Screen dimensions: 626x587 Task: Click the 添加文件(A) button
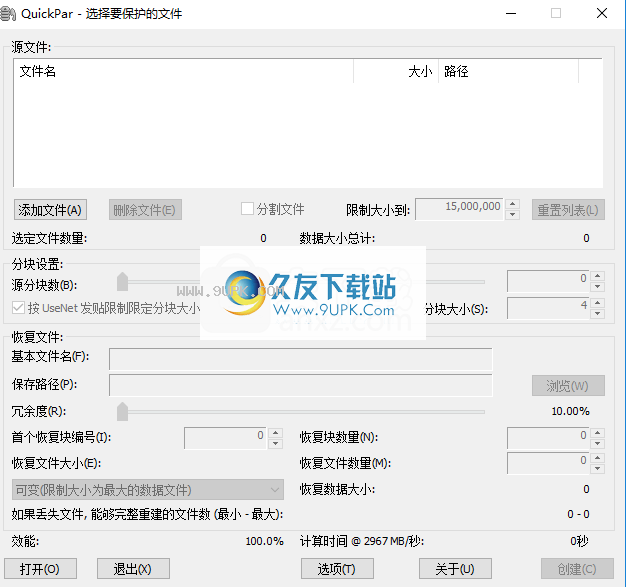pos(50,210)
